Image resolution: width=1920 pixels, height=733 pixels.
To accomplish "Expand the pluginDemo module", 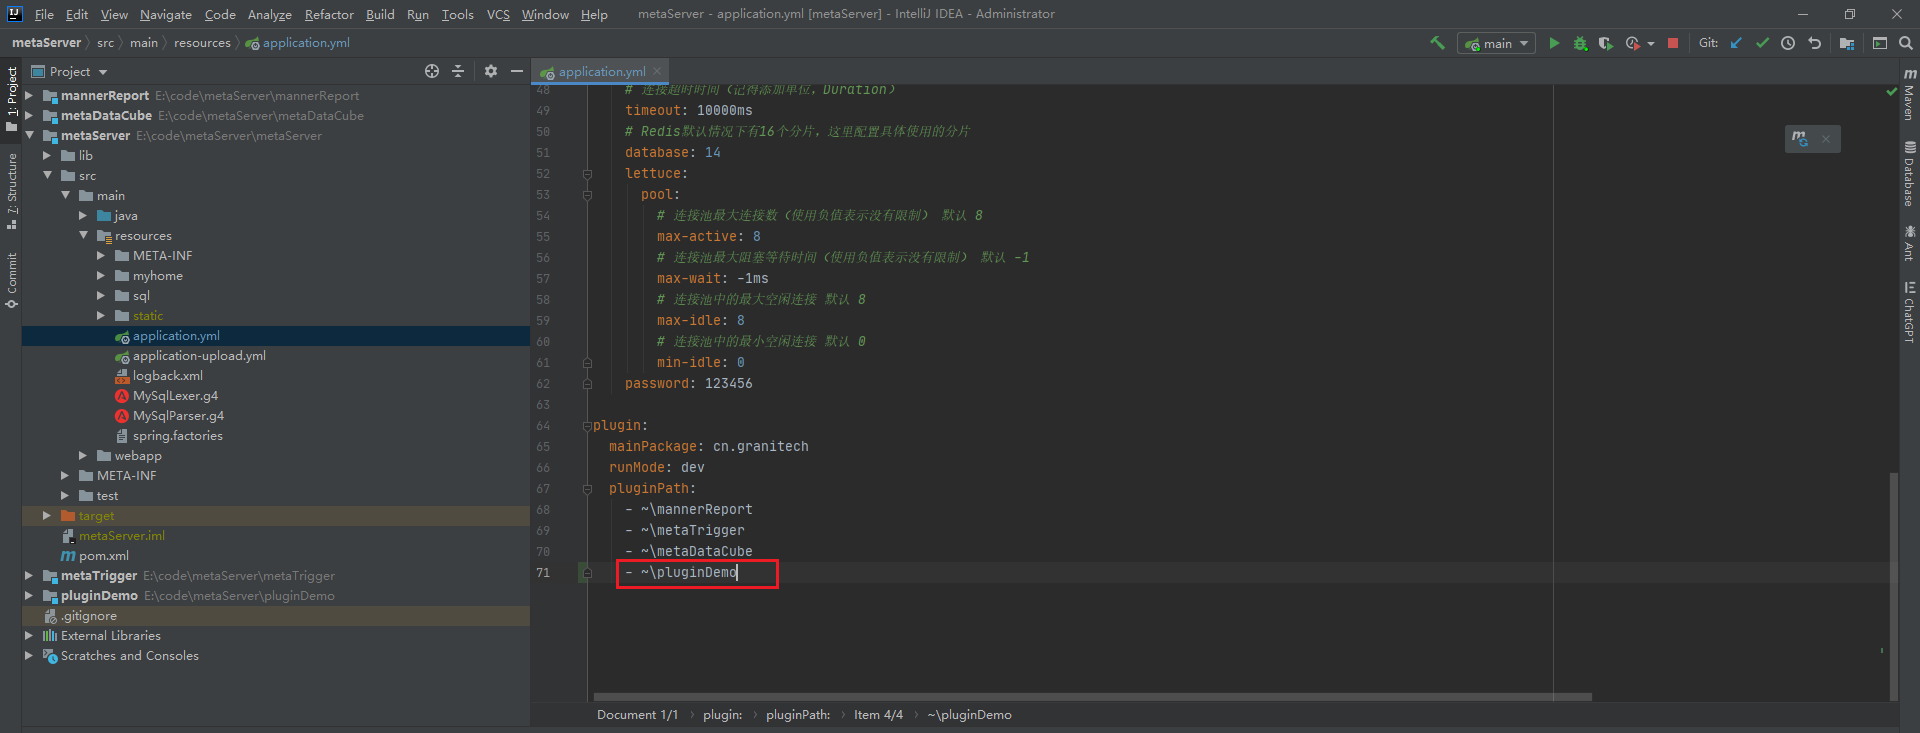I will 29,596.
